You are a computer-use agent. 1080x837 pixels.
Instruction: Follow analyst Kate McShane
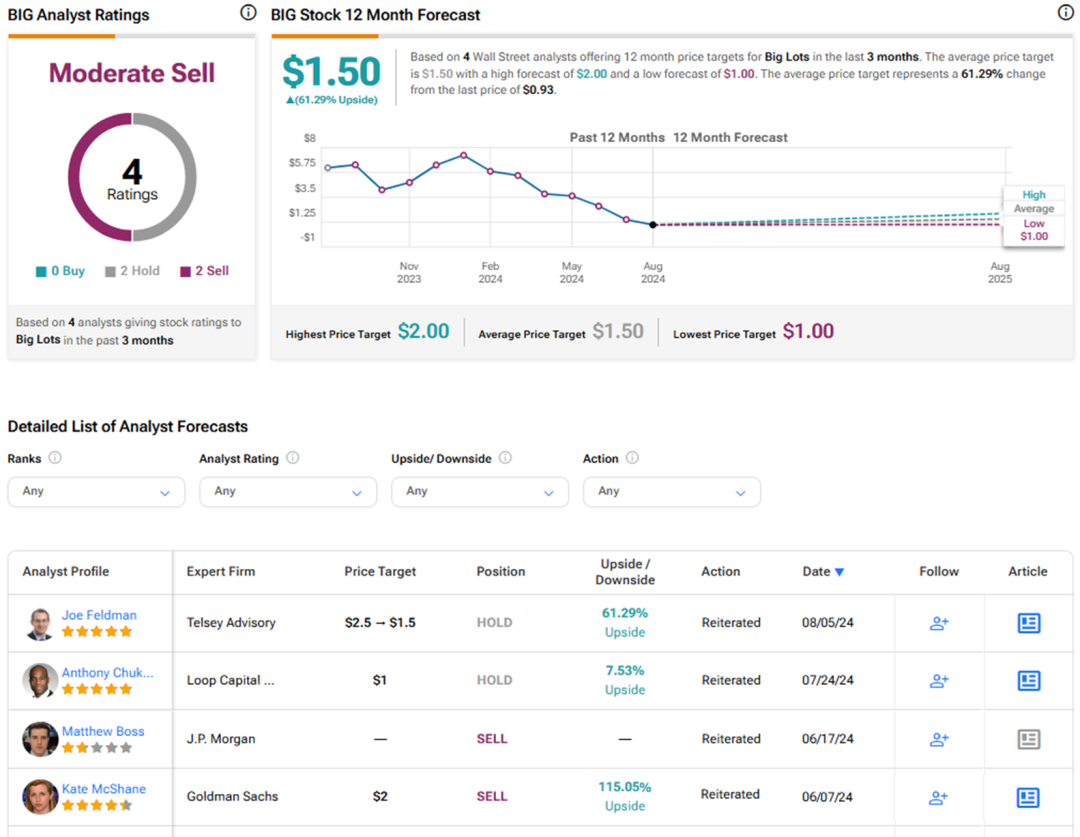(x=939, y=797)
